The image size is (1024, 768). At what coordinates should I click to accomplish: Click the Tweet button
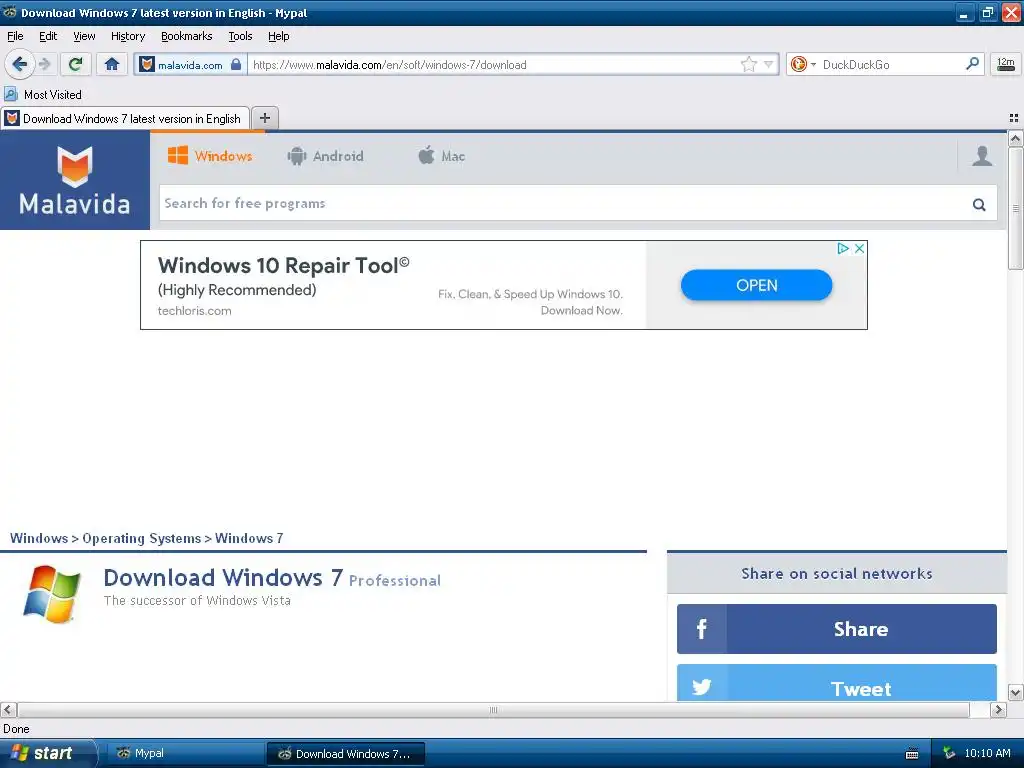pyautogui.click(x=837, y=683)
